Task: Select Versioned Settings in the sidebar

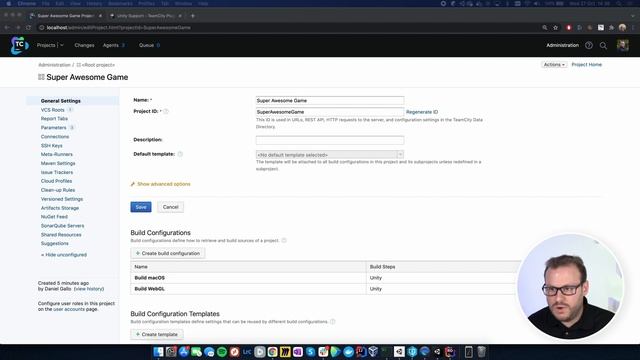Action: click(x=62, y=199)
